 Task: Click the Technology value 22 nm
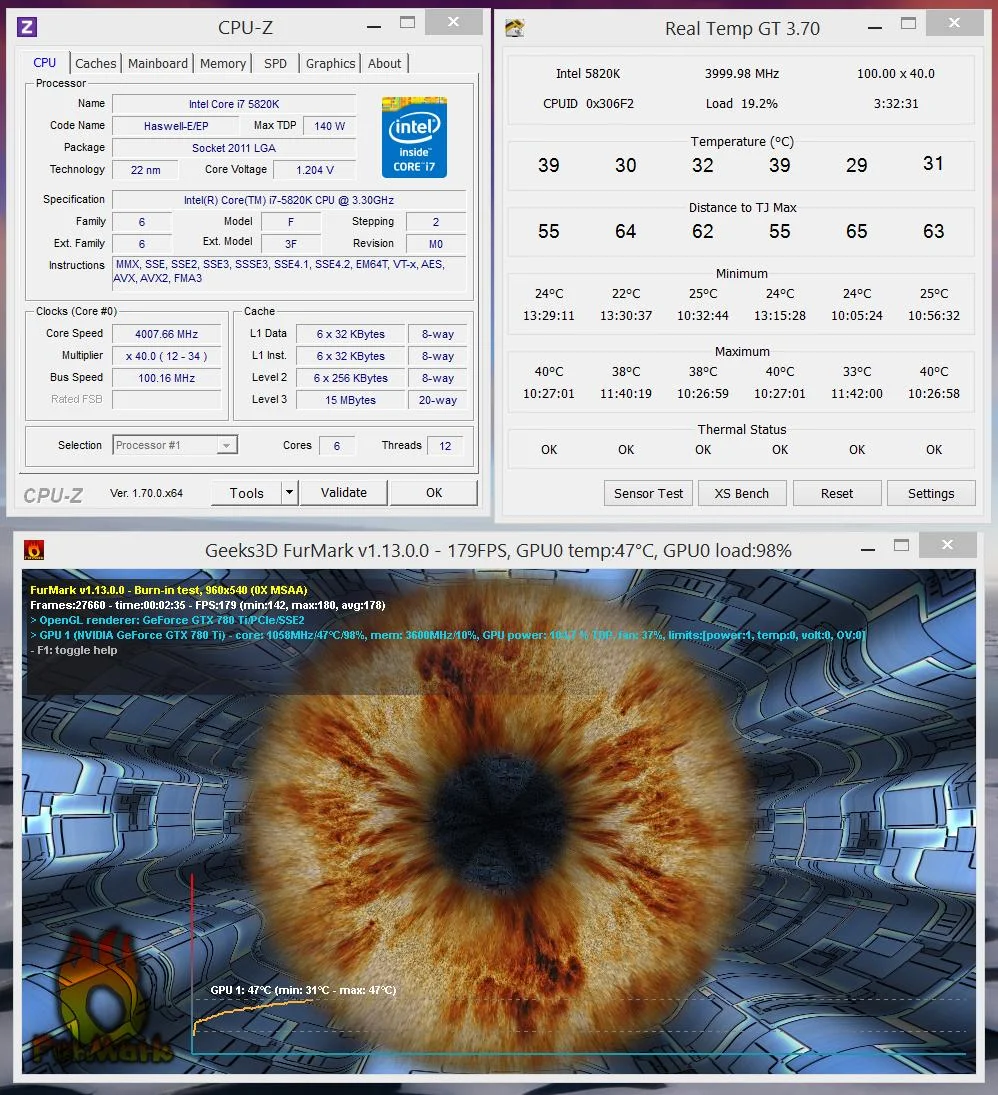tap(145, 170)
